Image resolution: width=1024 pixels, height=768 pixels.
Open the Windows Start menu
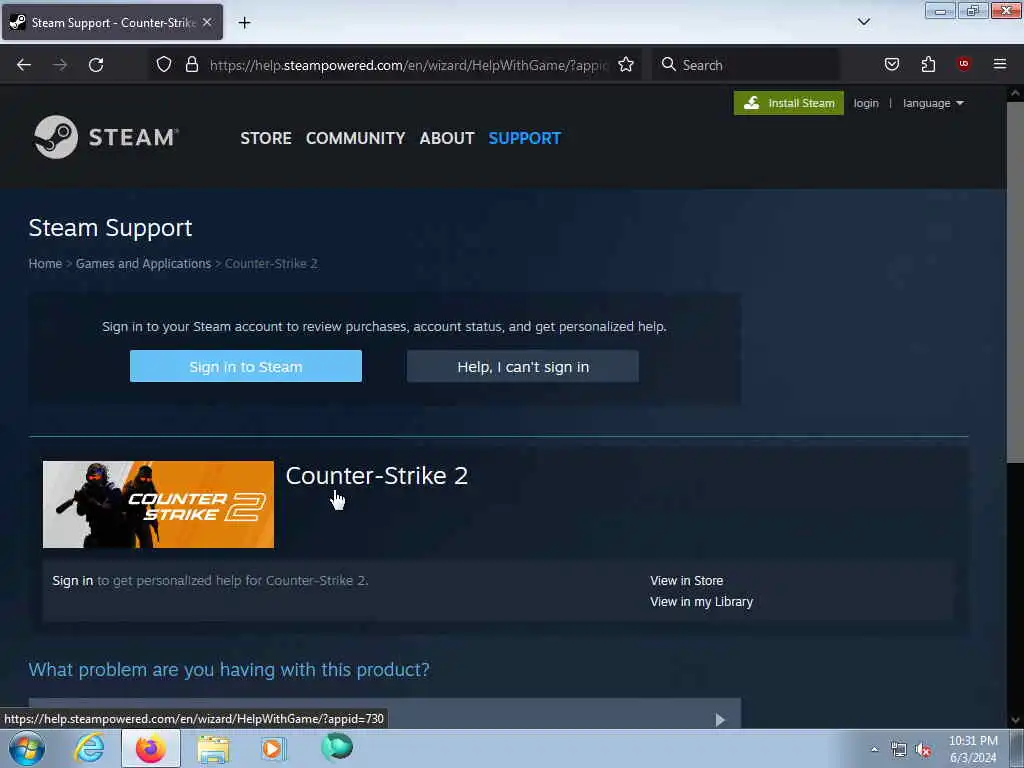tap(27, 748)
